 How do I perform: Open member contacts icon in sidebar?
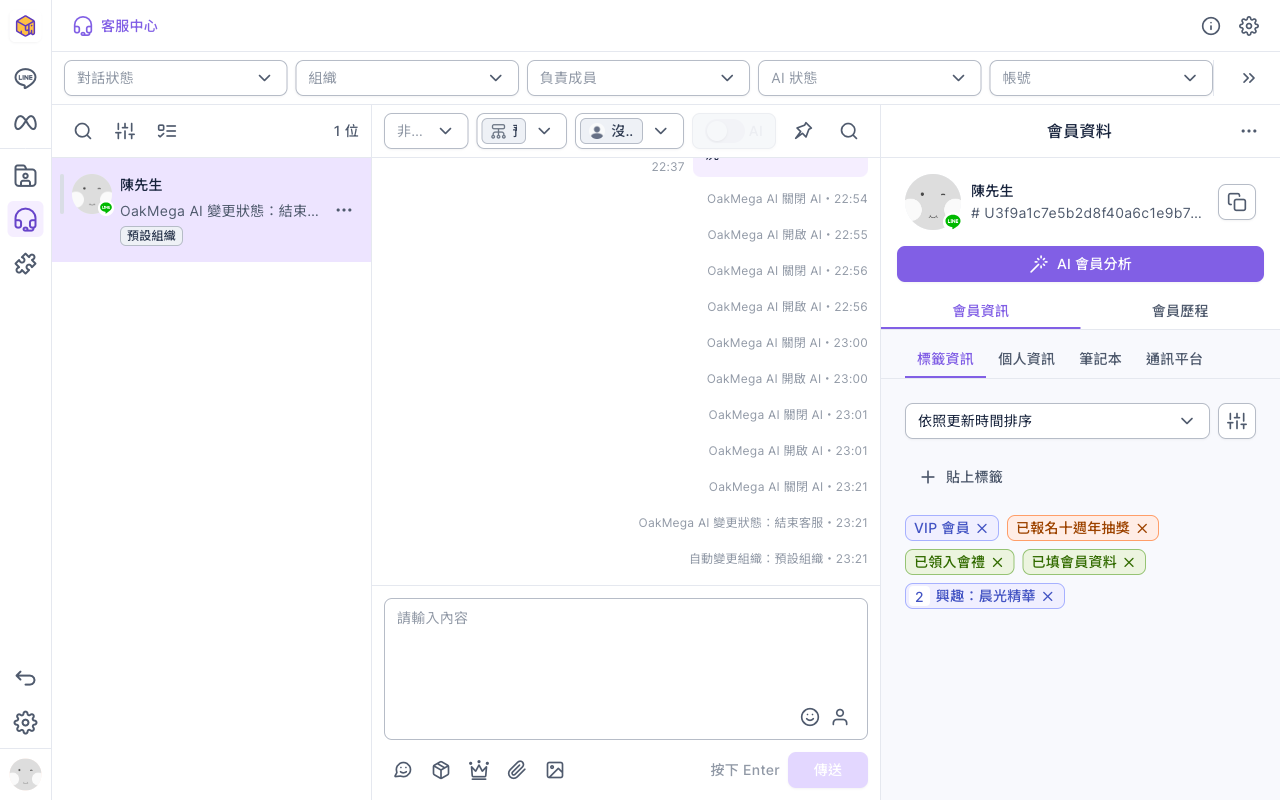point(25,176)
